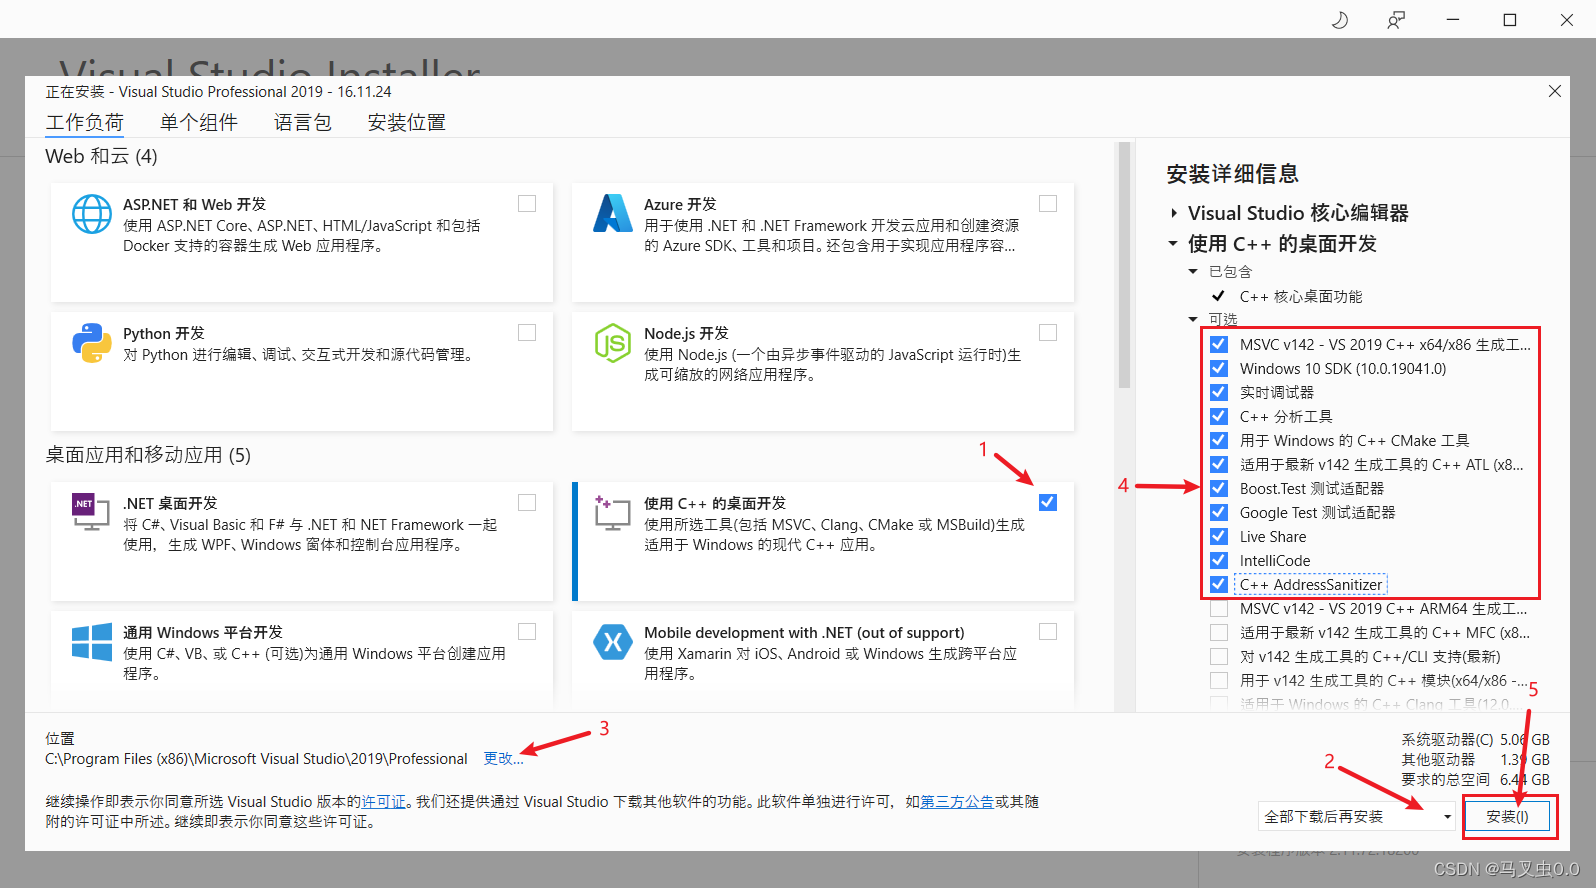Viewport: 1596px width, 888px height.
Task: Open the 第三方公告 link
Action: (x=957, y=802)
